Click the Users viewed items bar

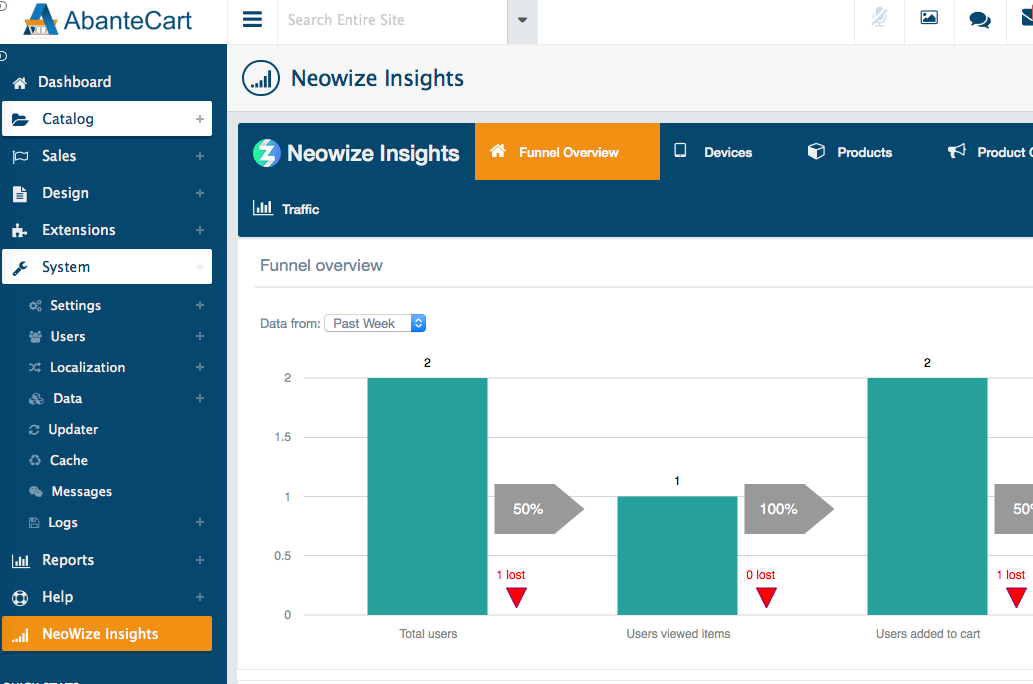pyautogui.click(x=677, y=556)
